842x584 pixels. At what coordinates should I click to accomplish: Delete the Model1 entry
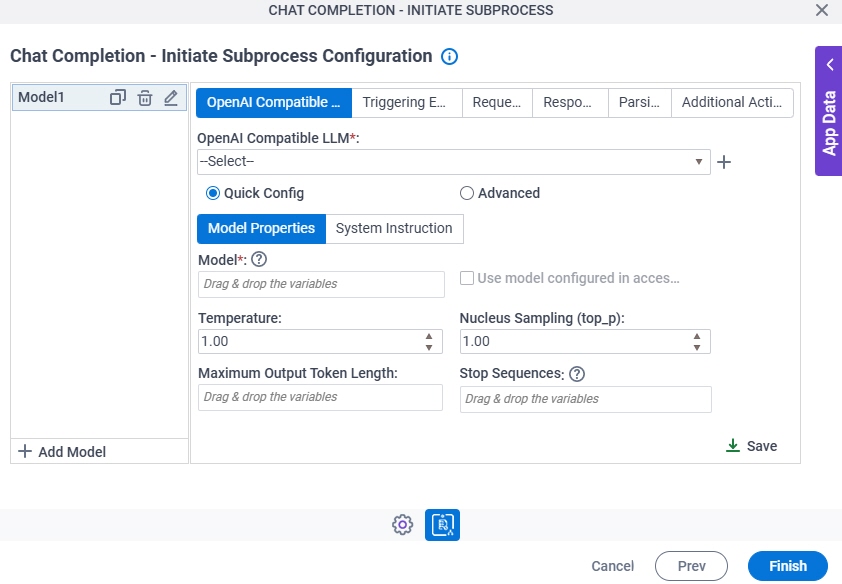tap(144, 98)
